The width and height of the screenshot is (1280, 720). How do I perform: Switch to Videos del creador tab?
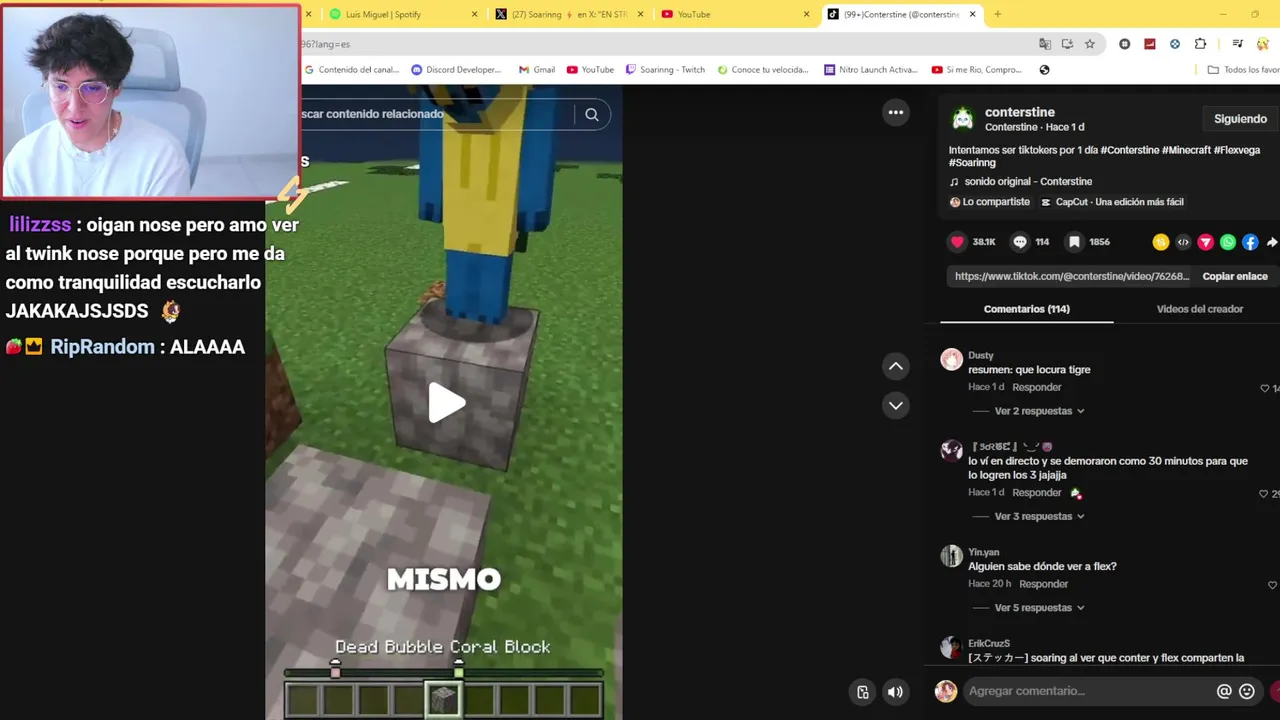[x=1199, y=309]
